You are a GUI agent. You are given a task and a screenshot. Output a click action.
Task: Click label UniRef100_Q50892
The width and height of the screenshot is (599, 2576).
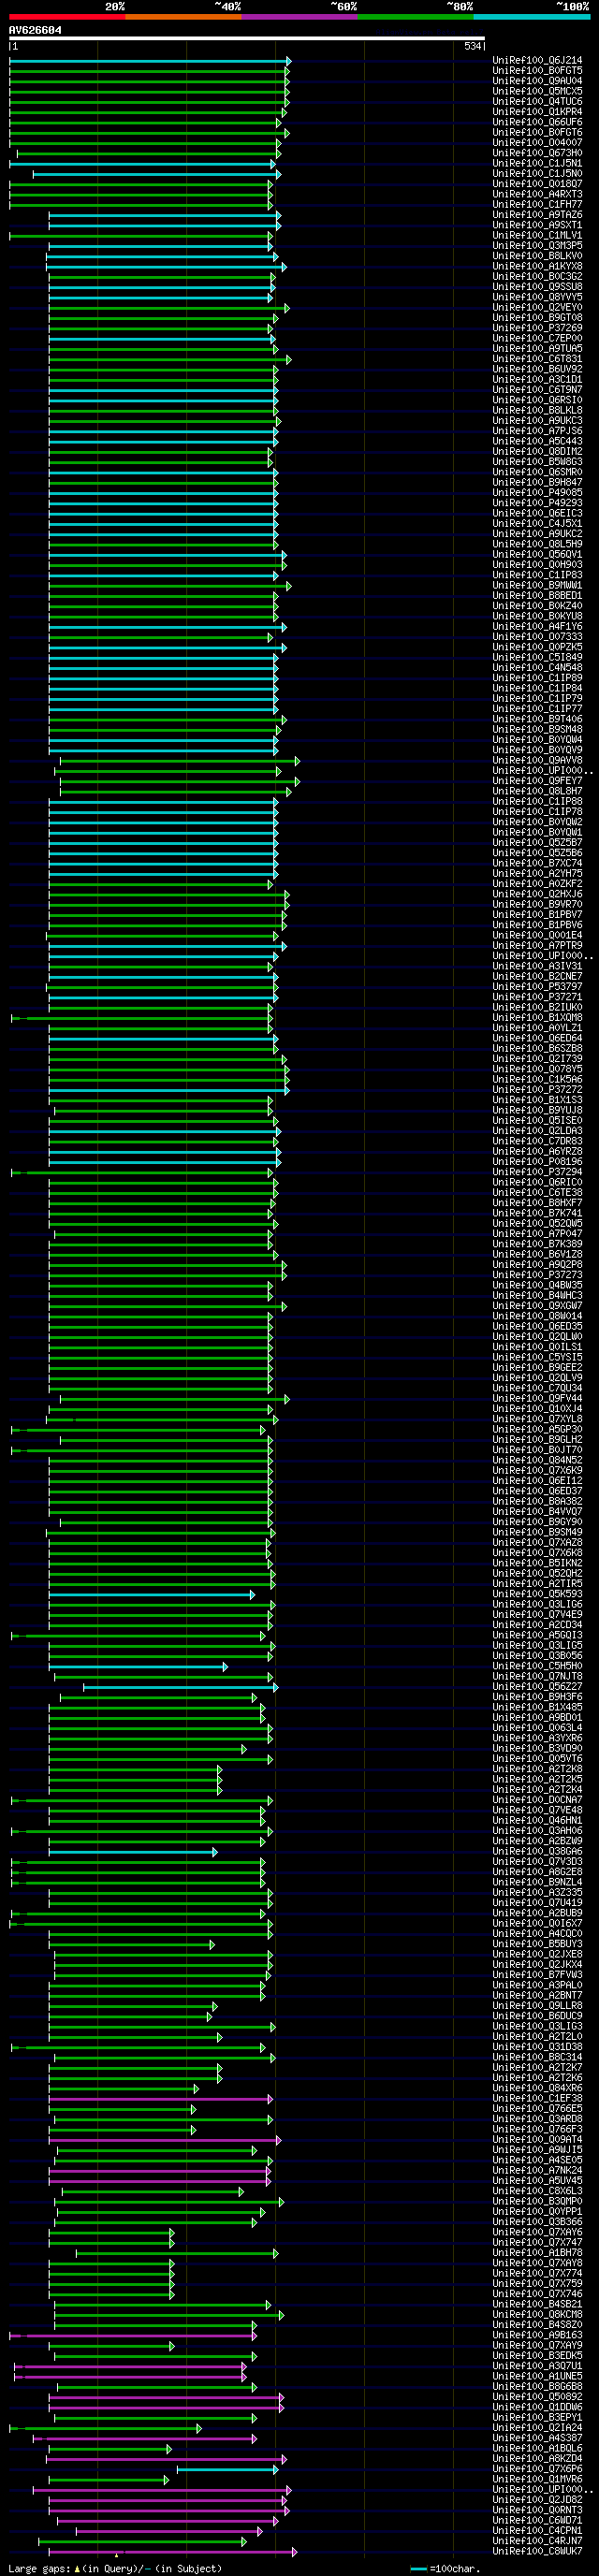tap(537, 2398)
